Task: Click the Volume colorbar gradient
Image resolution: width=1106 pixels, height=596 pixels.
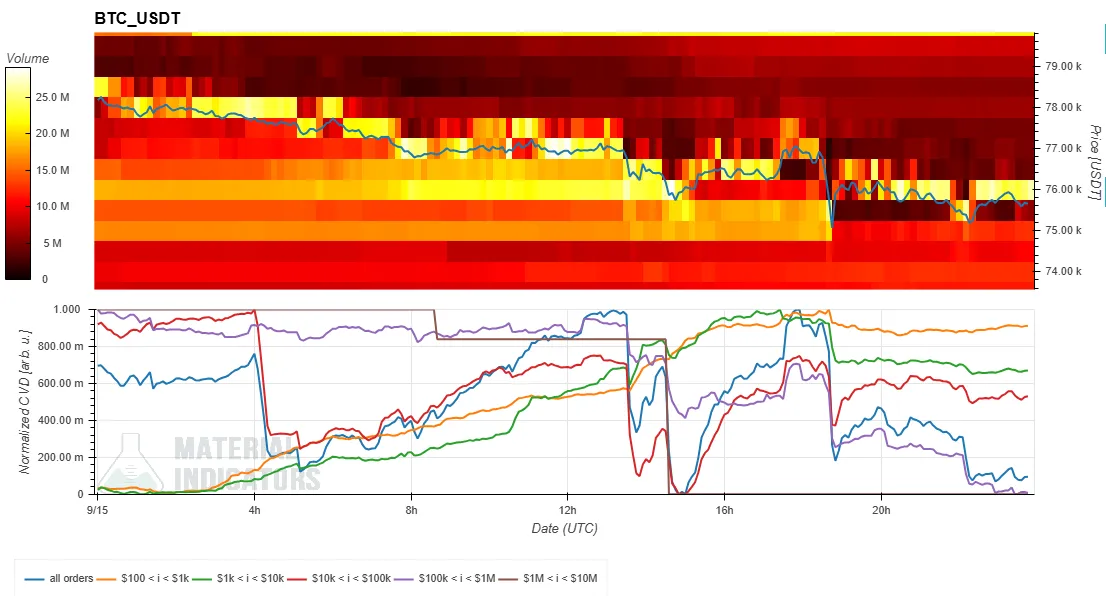Action: [x=18, y=174]
